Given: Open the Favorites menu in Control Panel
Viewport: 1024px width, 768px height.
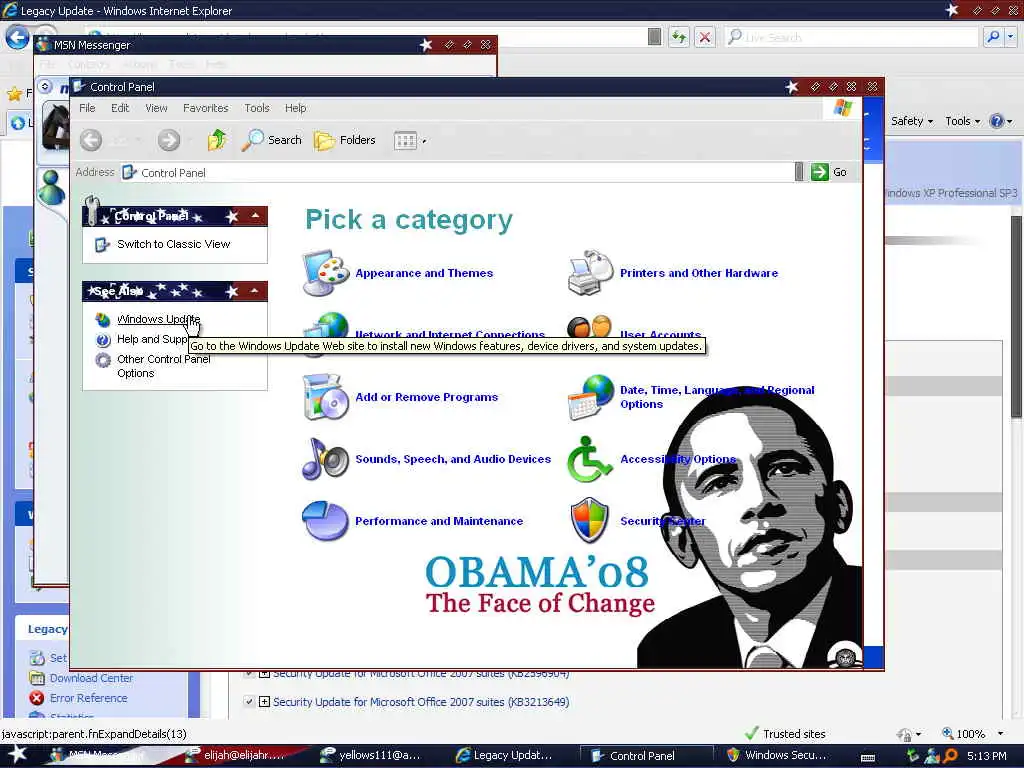Looking at the screenshot, I should coord(206,108).
